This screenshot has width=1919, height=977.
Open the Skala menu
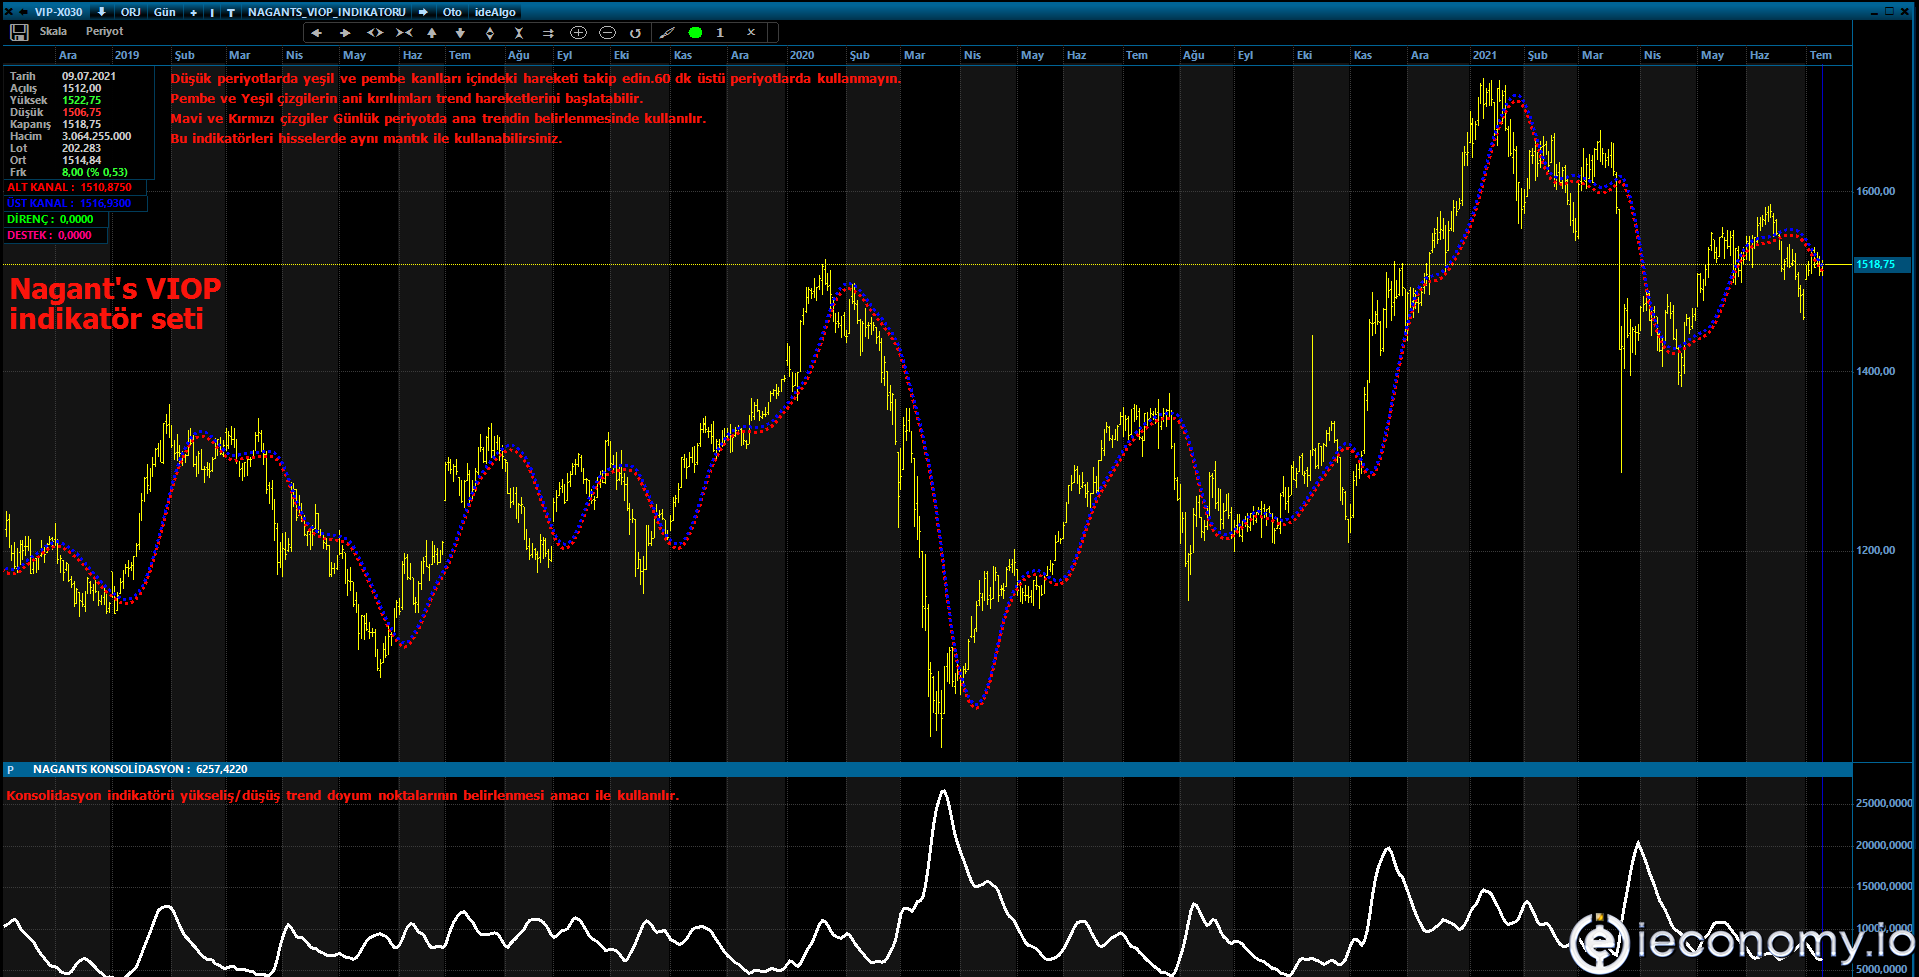(53, 32)
